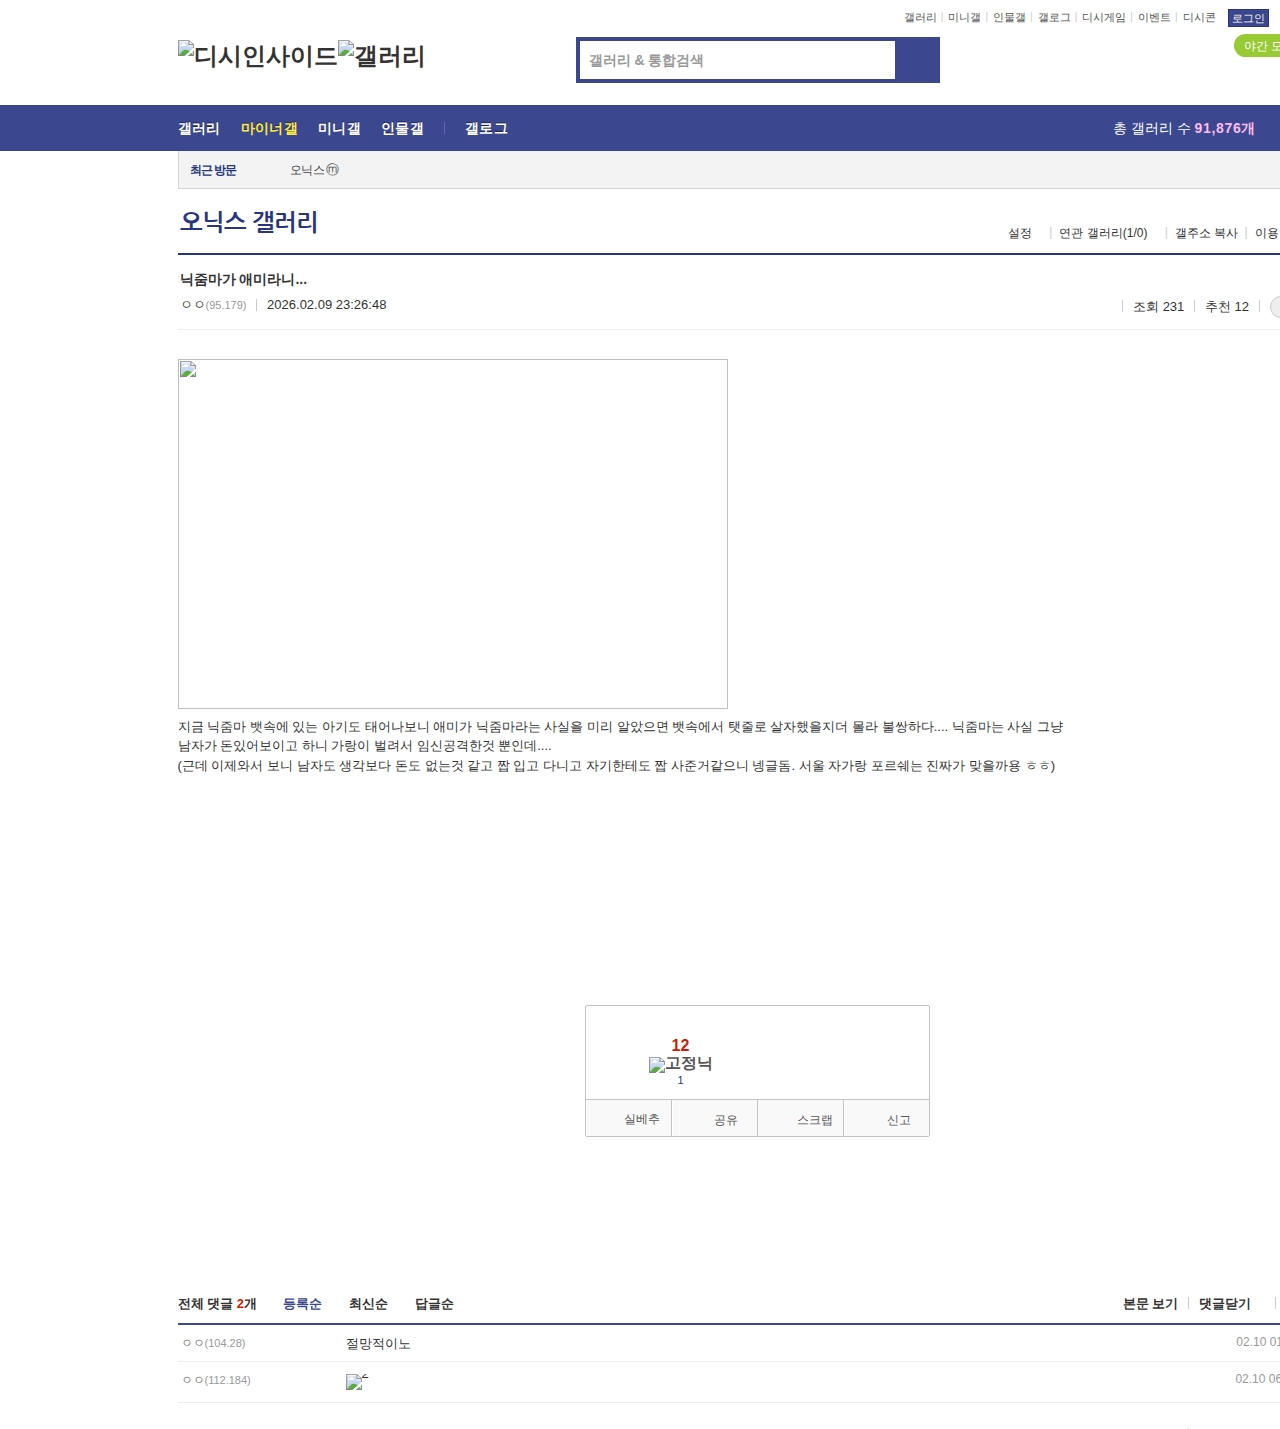This screenshot has height=1429, width=1280.
Task: Open the 오닉스 recent-visit minor gallery shortcut
Action: coord(314,170)
